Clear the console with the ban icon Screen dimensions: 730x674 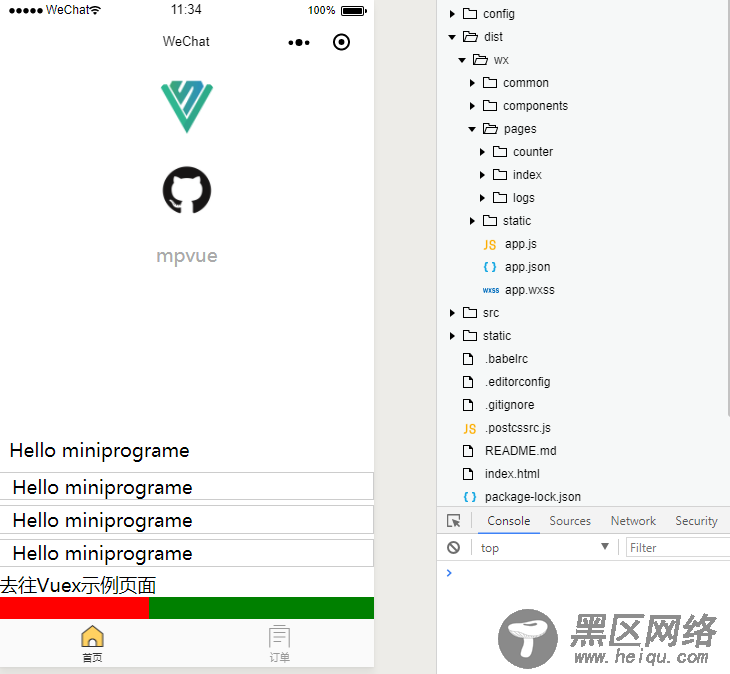click(x=453, y=547)
